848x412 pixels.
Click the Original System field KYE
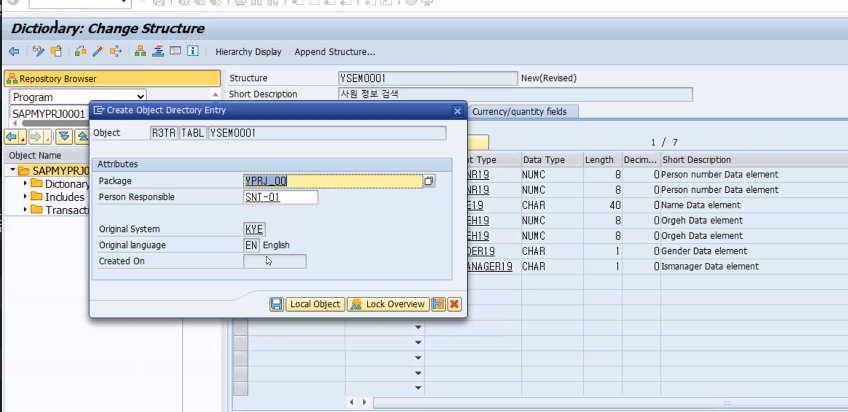pos(254,229)
